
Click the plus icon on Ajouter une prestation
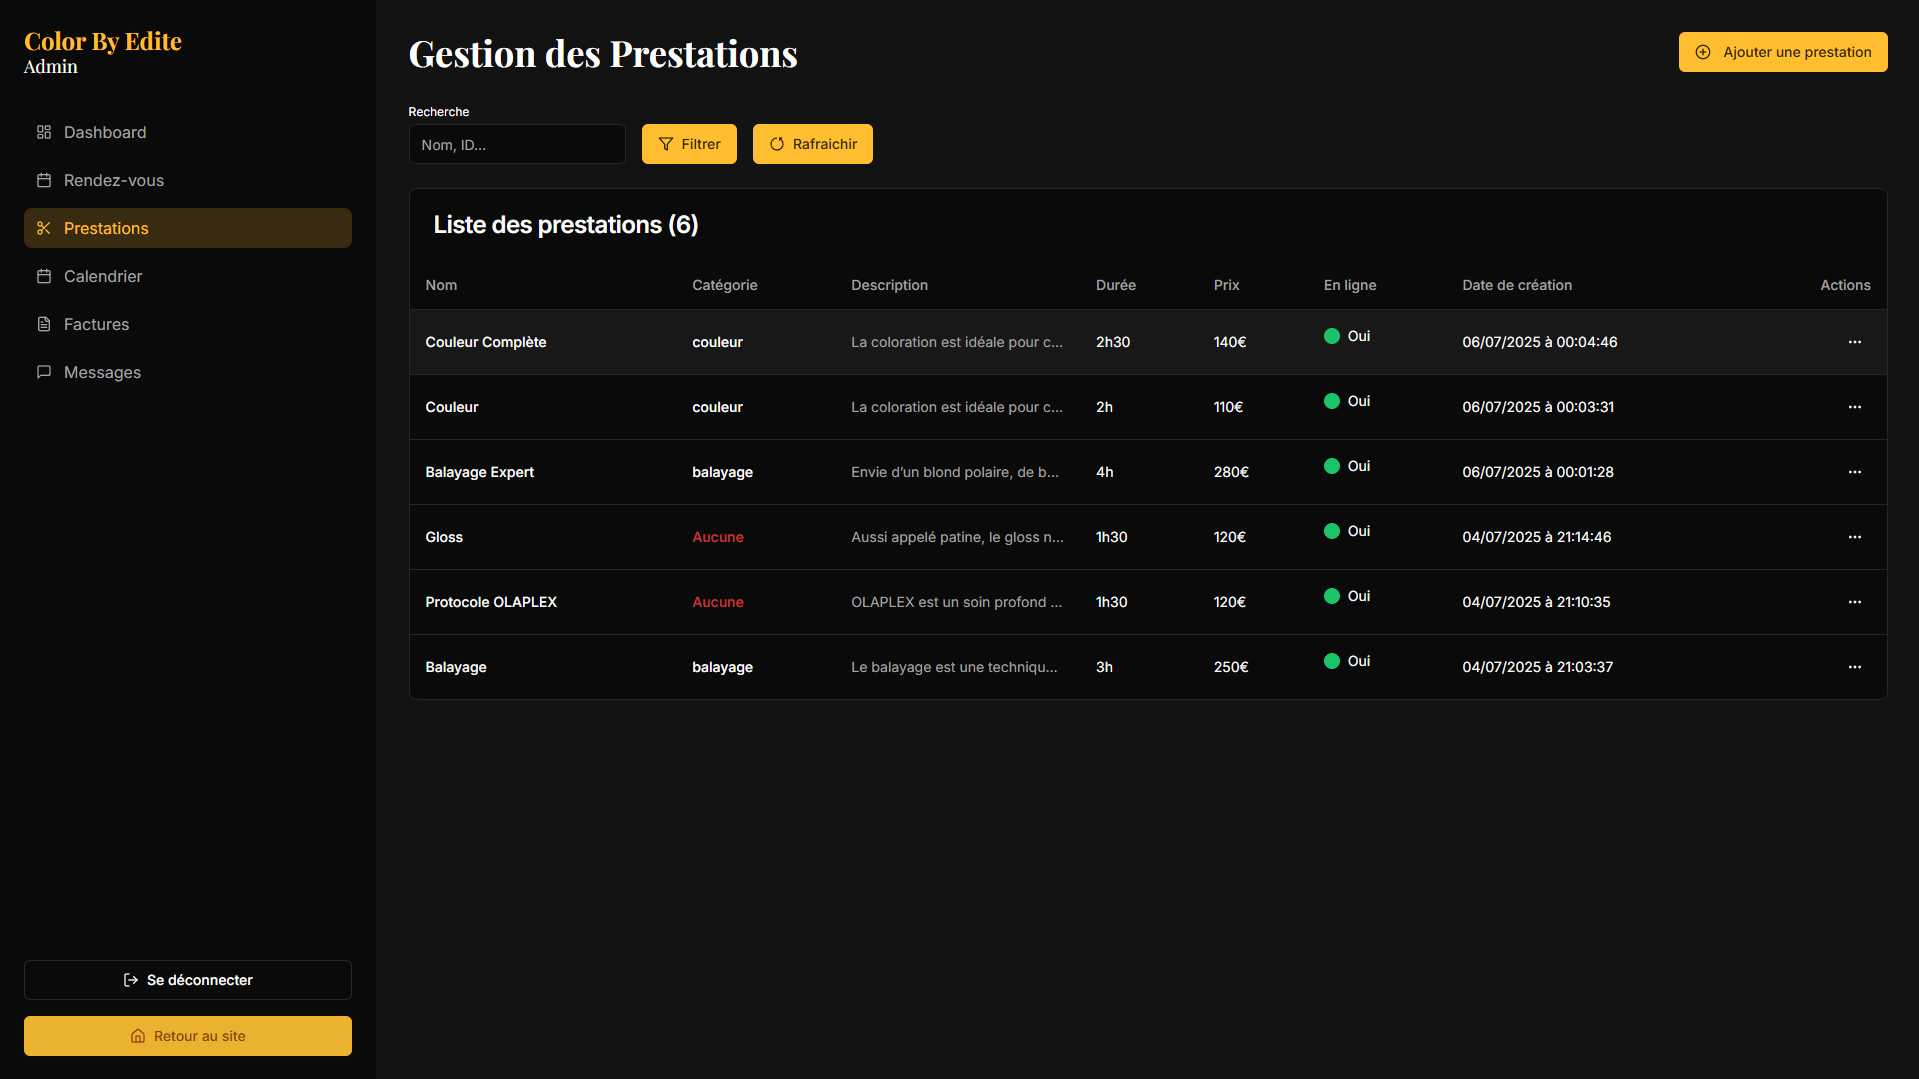click(x=1703, y=52)
